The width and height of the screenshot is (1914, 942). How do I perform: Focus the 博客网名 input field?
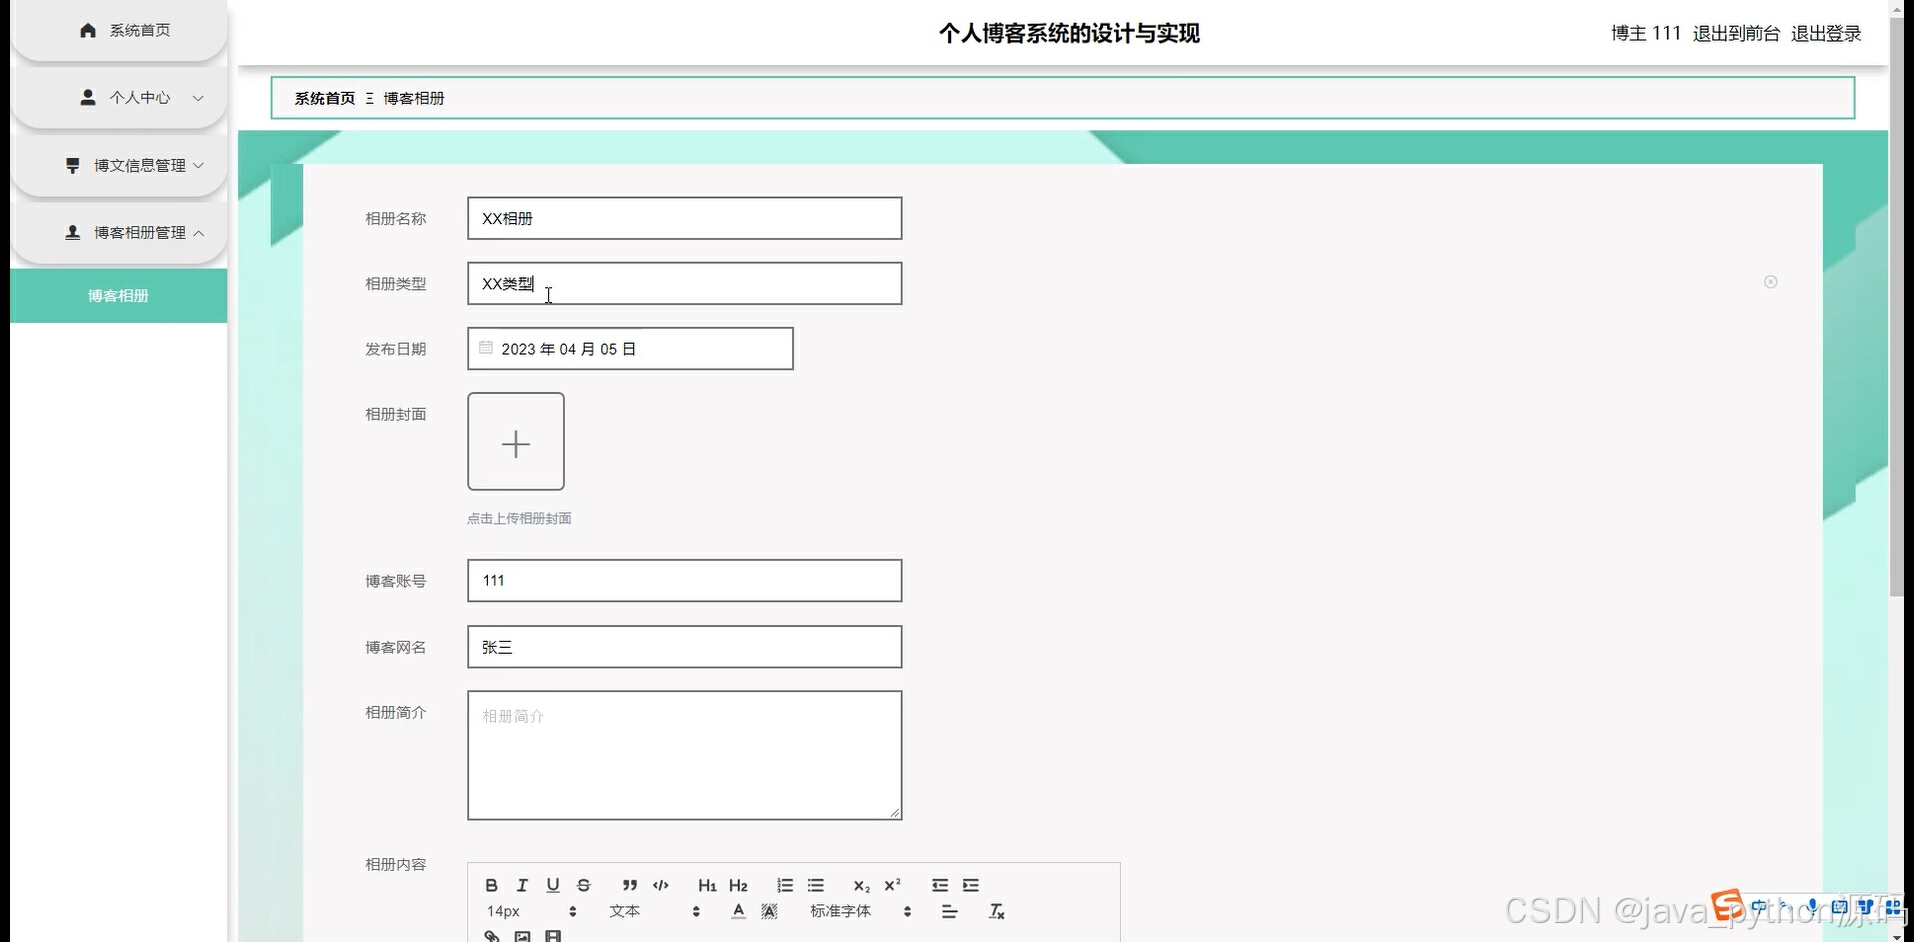684,646
